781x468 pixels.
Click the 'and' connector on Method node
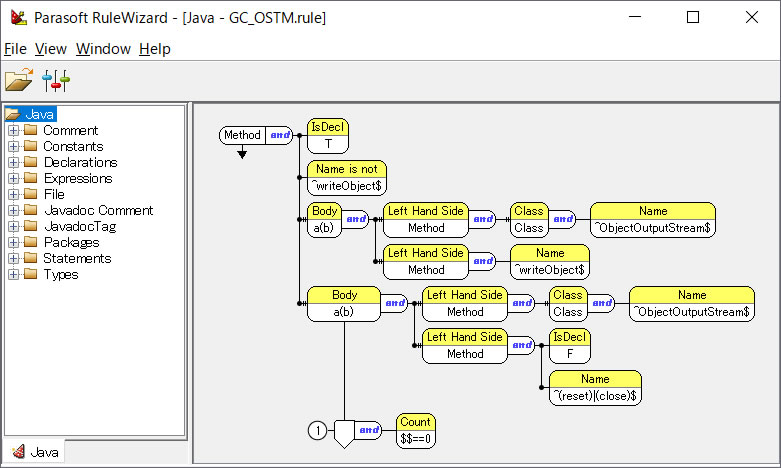coord(279,135)
